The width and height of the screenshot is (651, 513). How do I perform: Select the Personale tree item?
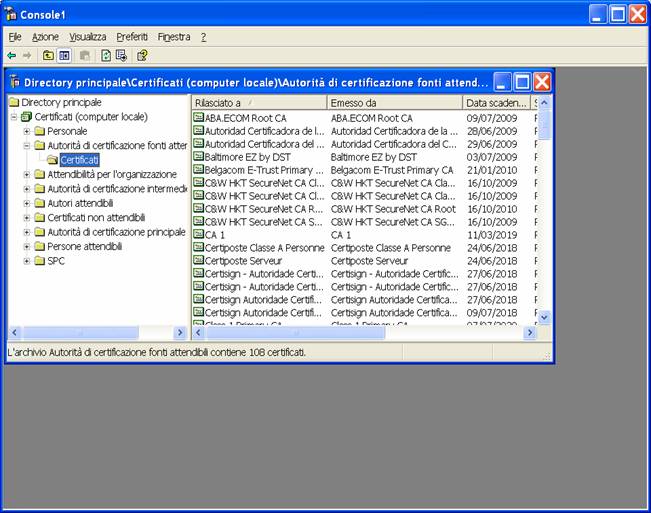point(67,131)
